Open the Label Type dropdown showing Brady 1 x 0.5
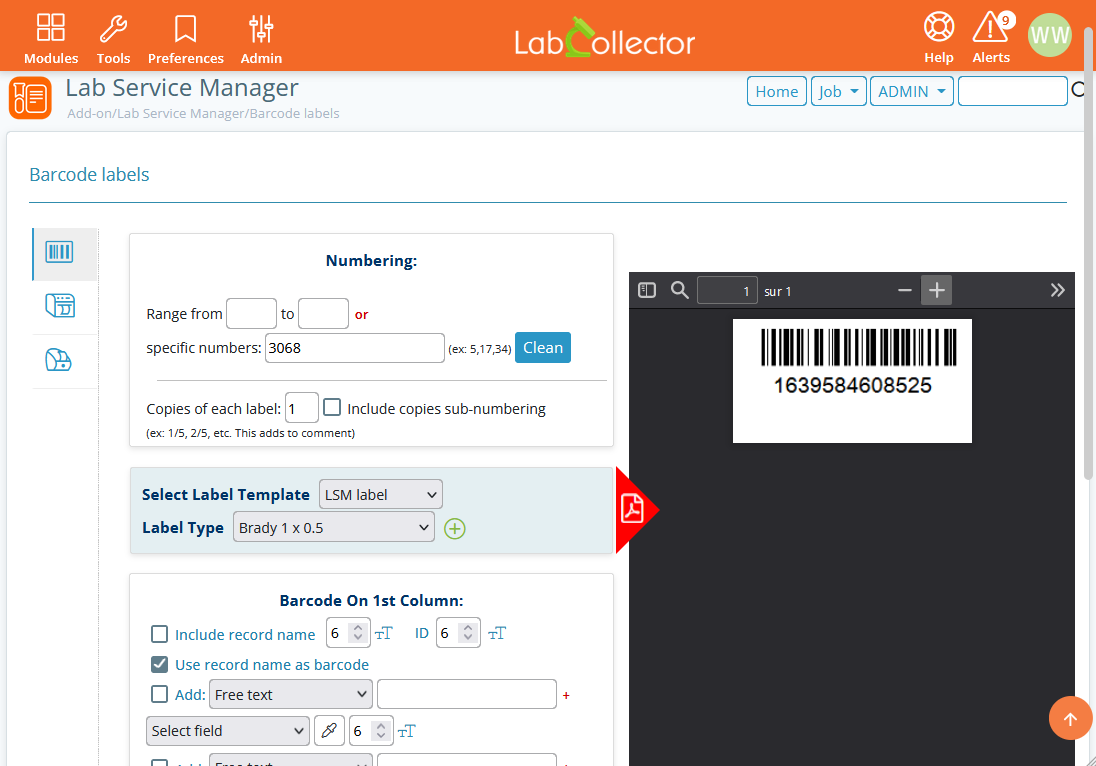 tap(333, 527)
